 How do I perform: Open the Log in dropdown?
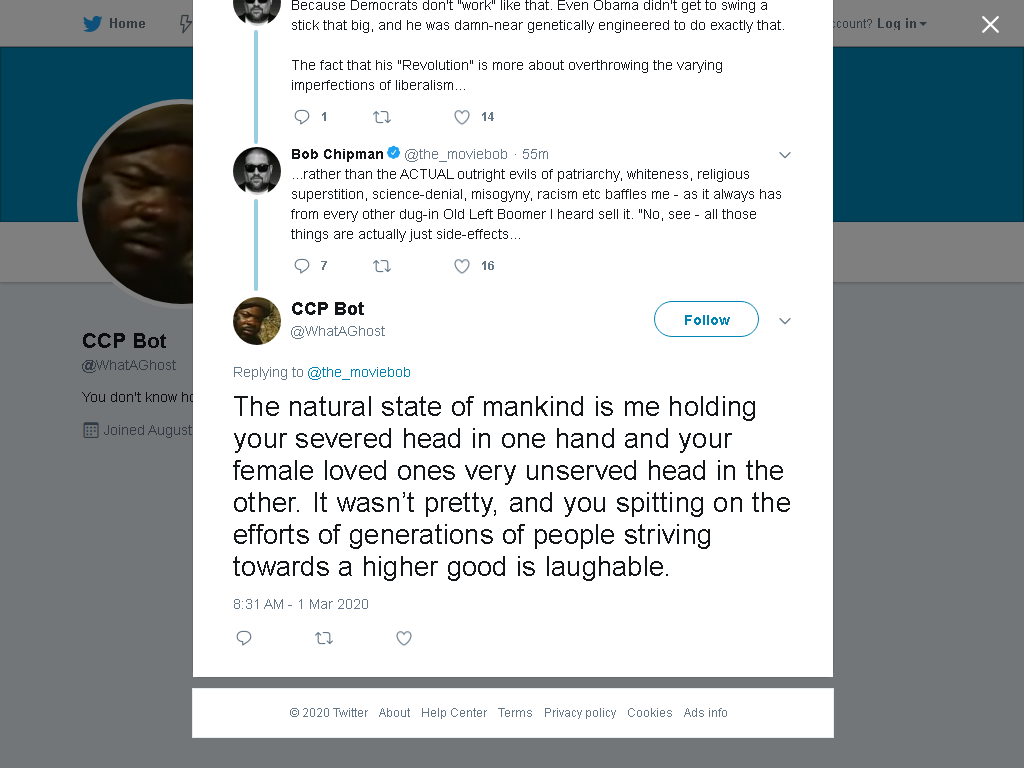(902, 24)
